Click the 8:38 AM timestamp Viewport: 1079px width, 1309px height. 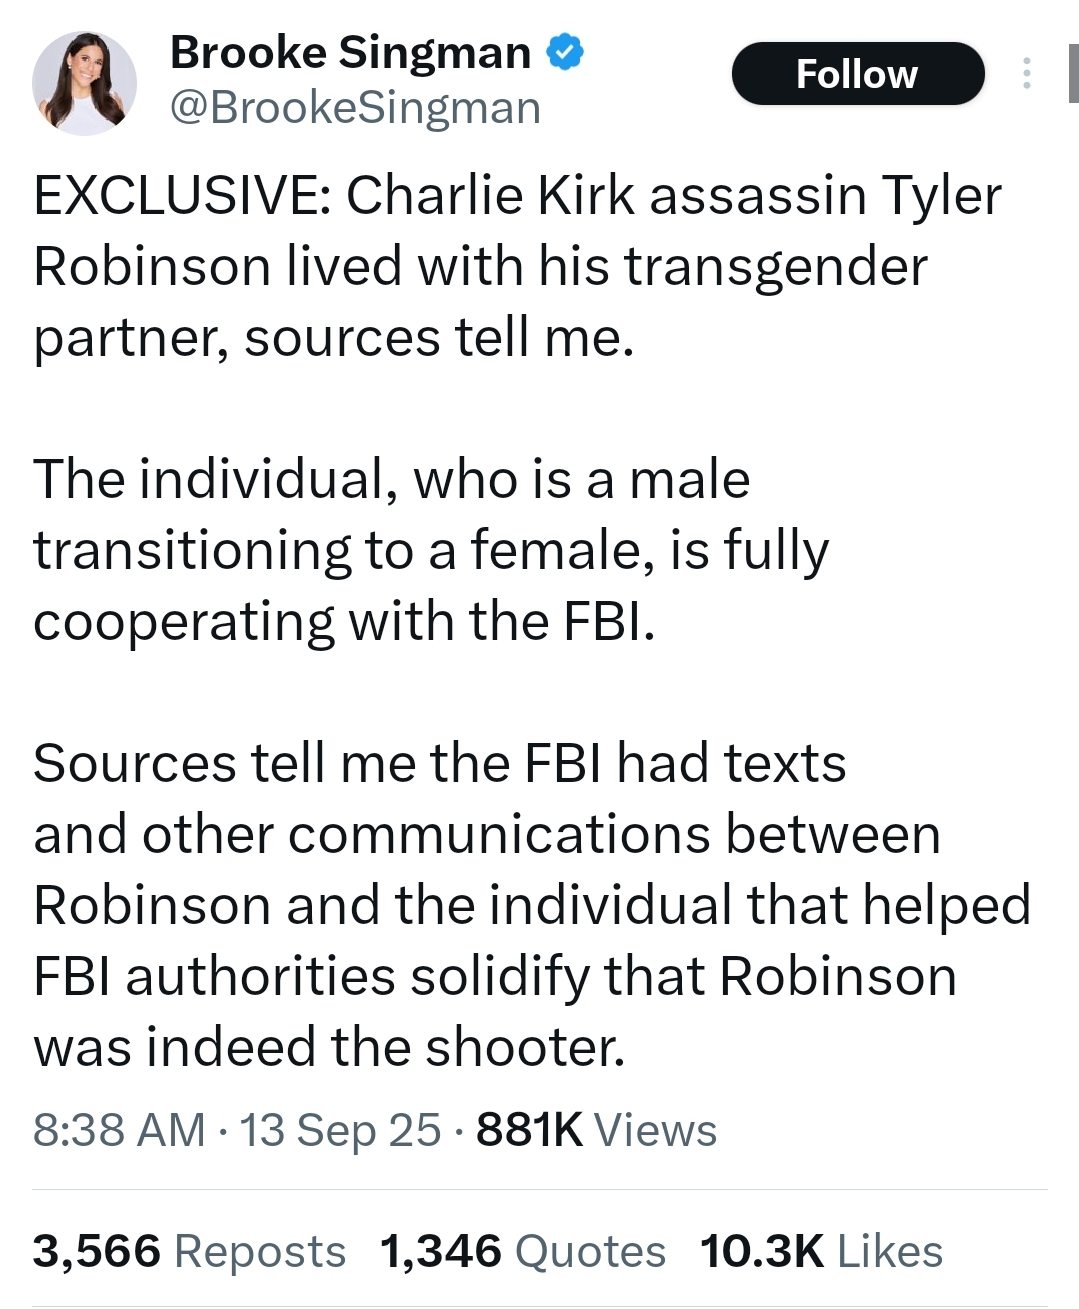119,1130
